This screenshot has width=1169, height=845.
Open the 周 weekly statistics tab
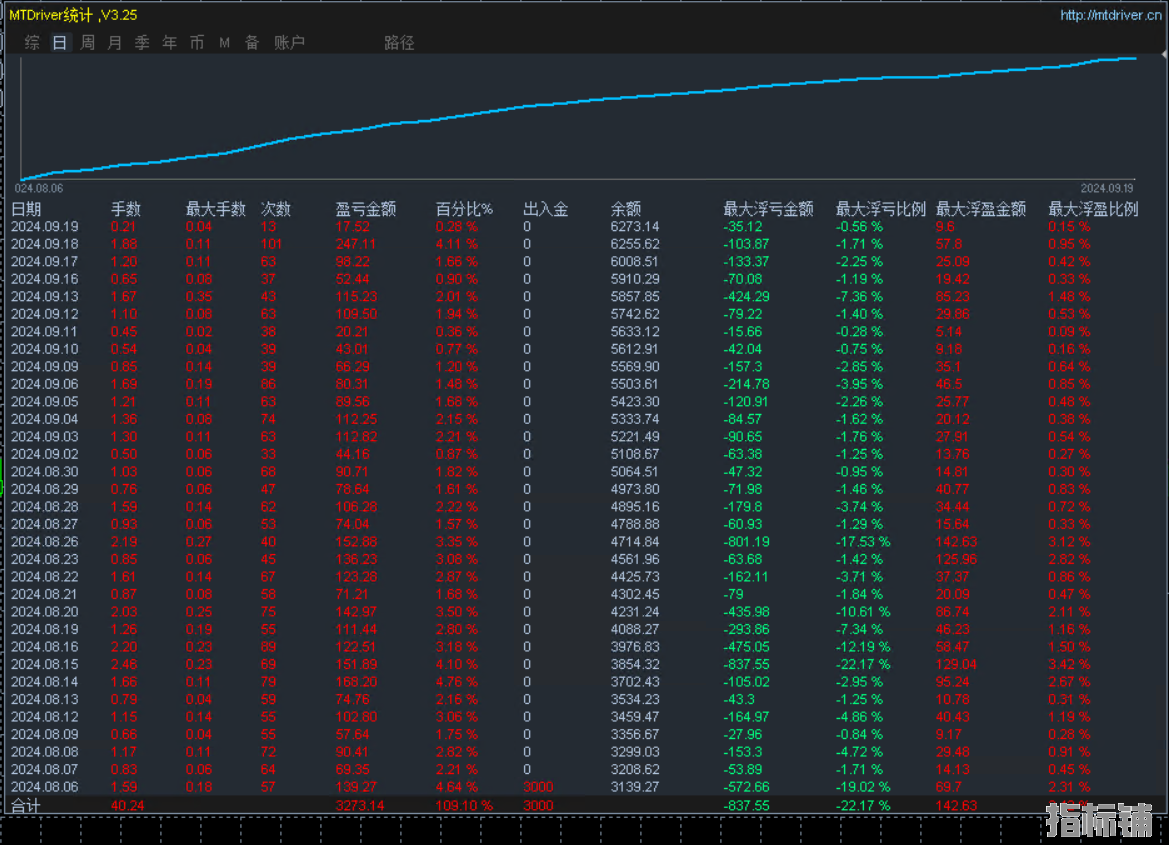tap(88, 43)
